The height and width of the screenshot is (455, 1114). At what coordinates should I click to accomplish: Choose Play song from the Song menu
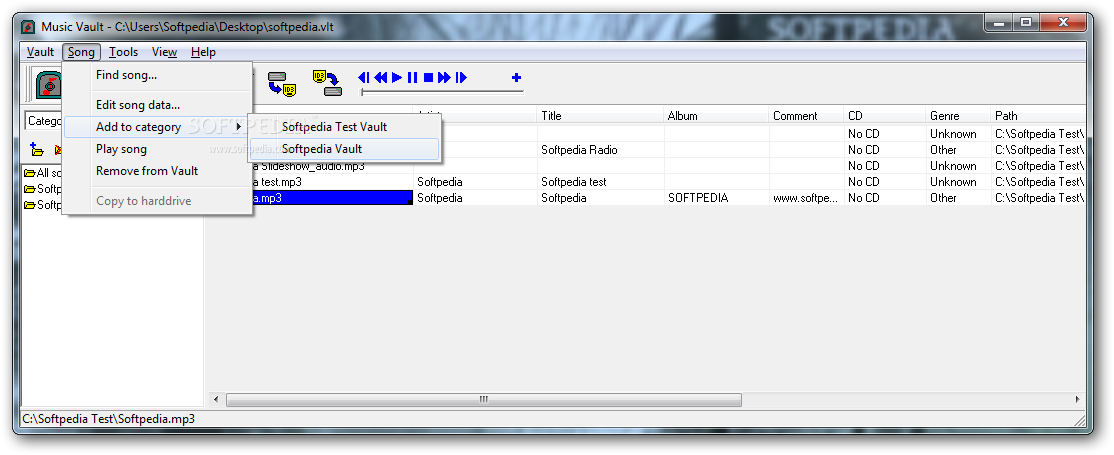coord(158,149)
